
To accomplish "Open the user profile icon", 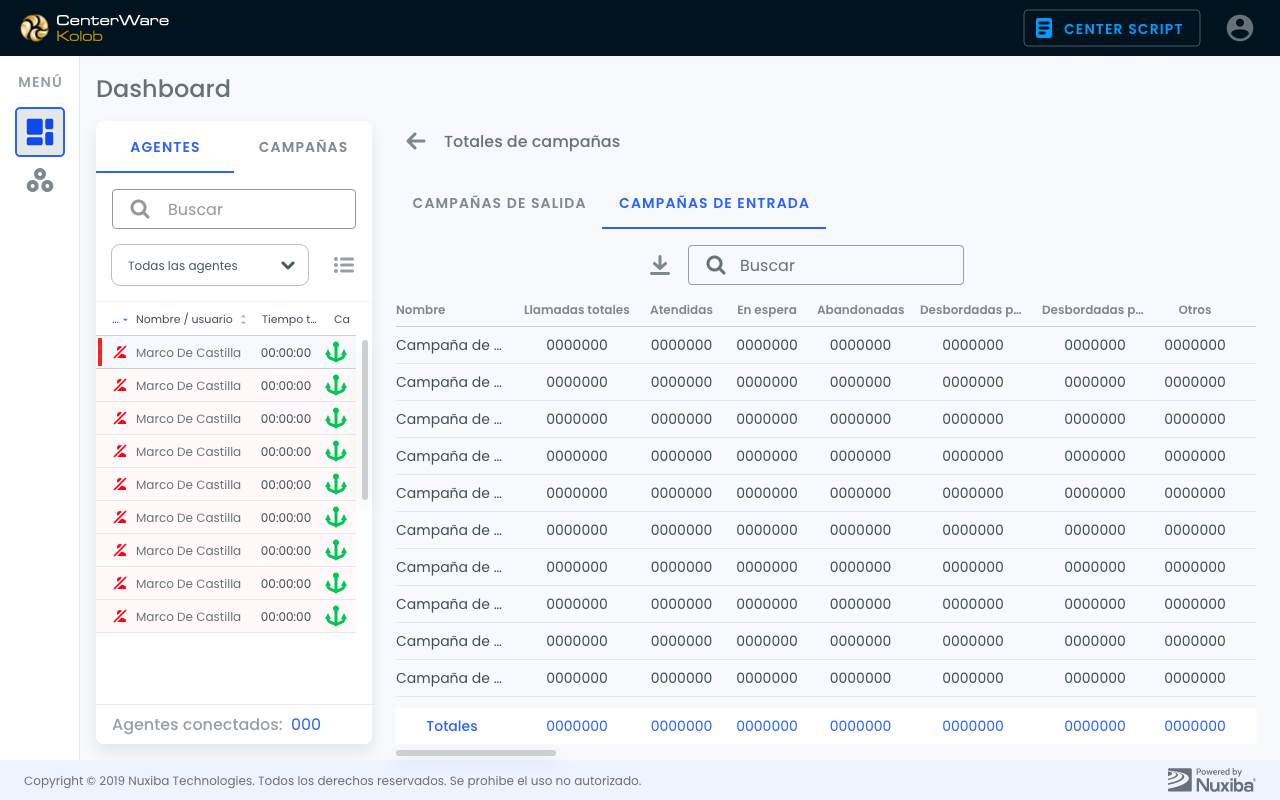I will [x=1240, y=28].
